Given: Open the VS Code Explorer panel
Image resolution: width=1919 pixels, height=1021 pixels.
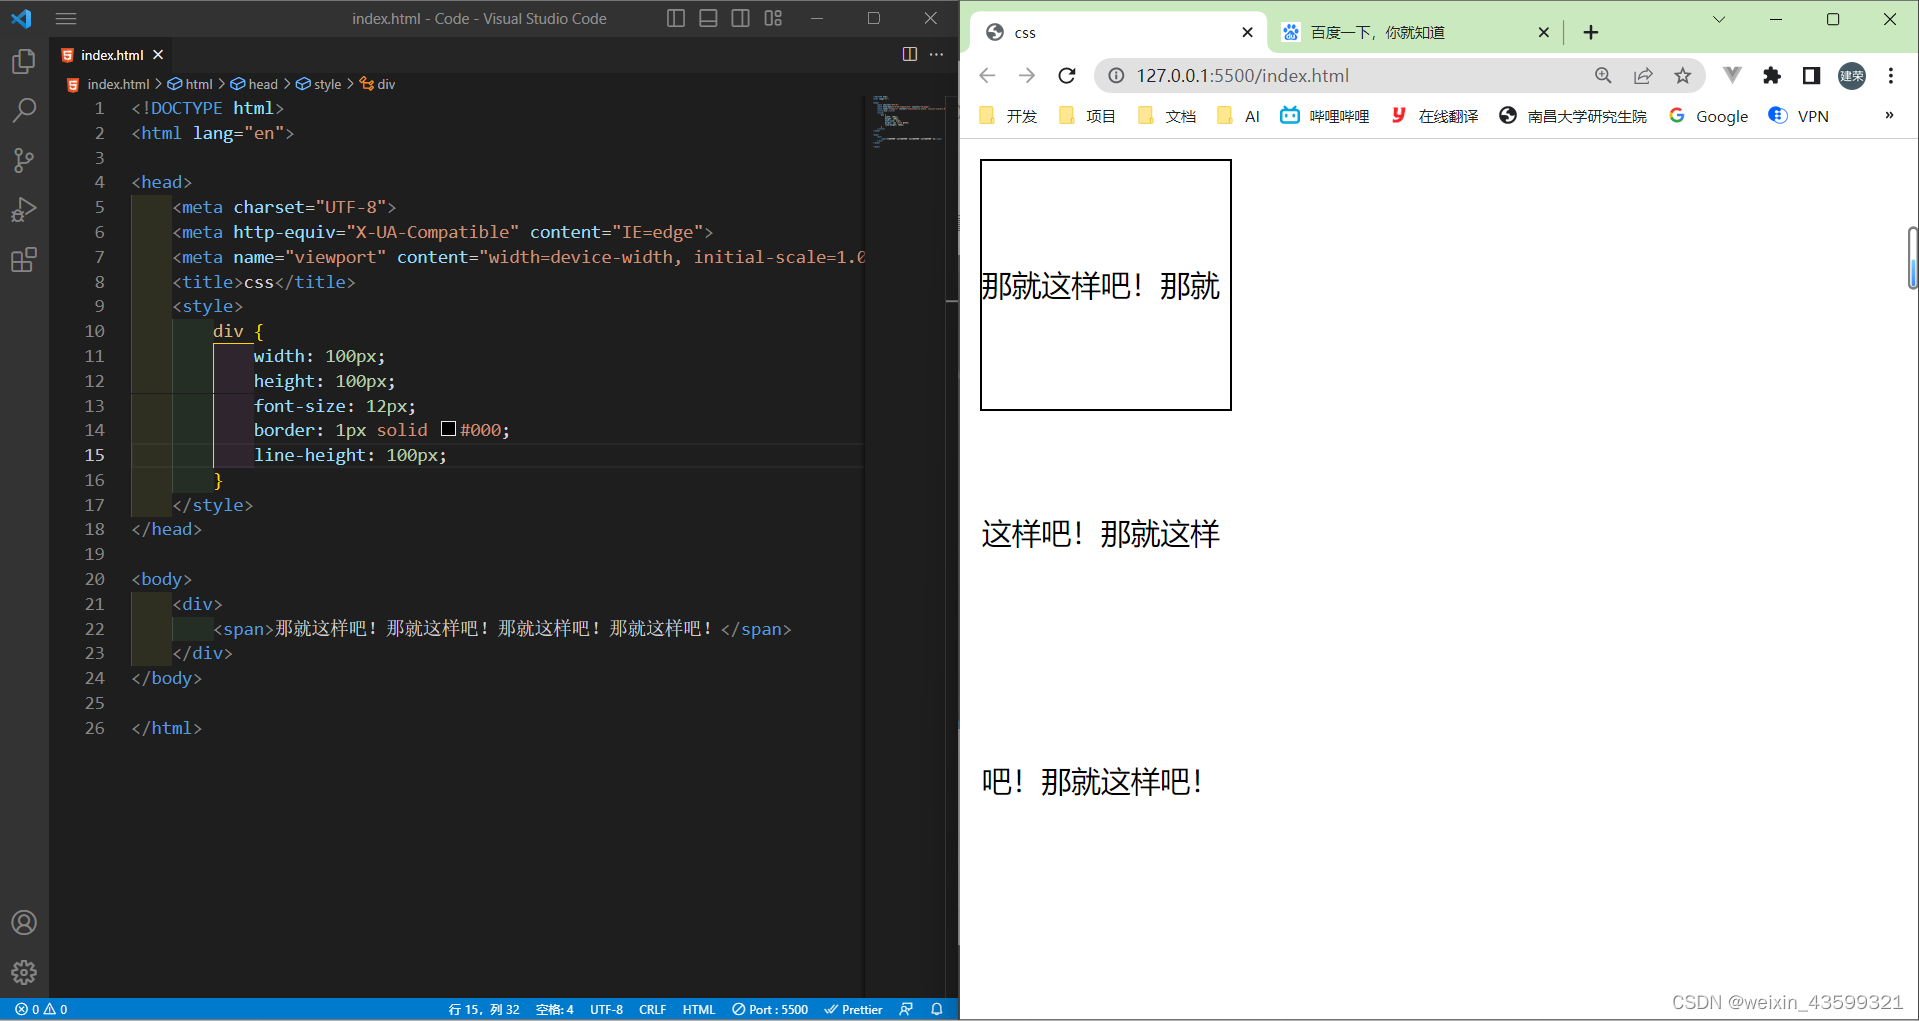Looking at the screenshot, I should tap(24, 62).
